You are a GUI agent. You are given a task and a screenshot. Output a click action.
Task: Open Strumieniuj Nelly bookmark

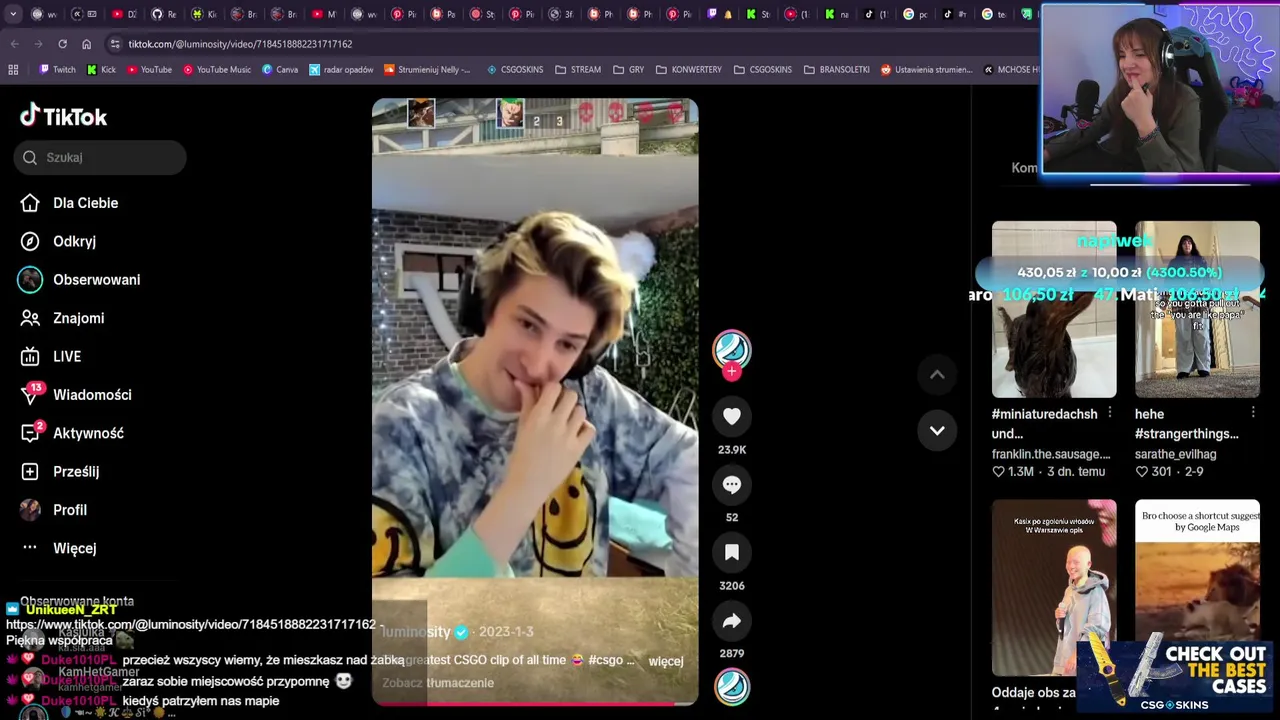pos(427,70)
